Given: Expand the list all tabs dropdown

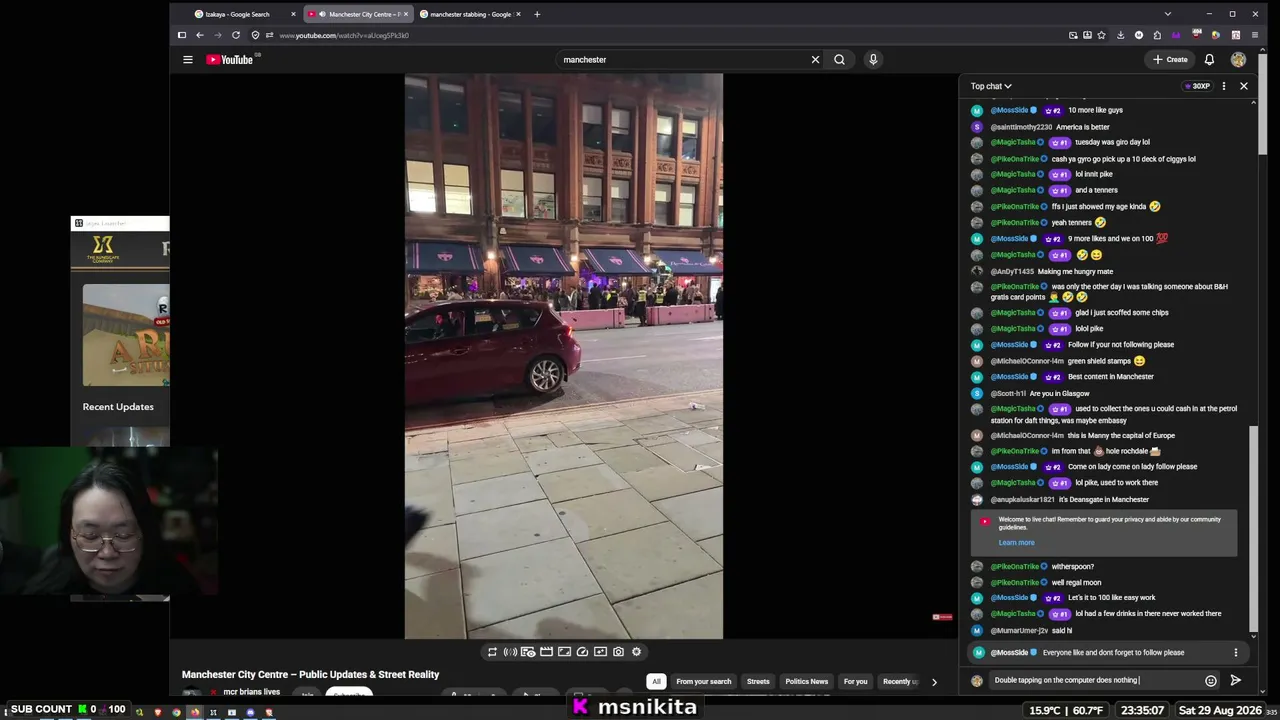Looking at the screenshot, I should pyautogui.click(x=1167, y=14).
